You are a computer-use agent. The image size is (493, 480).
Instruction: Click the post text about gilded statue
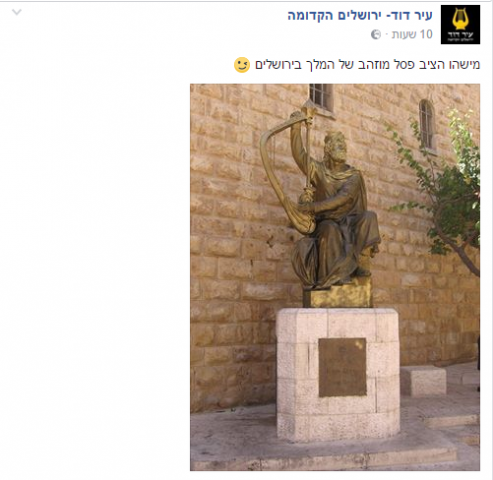367,65
